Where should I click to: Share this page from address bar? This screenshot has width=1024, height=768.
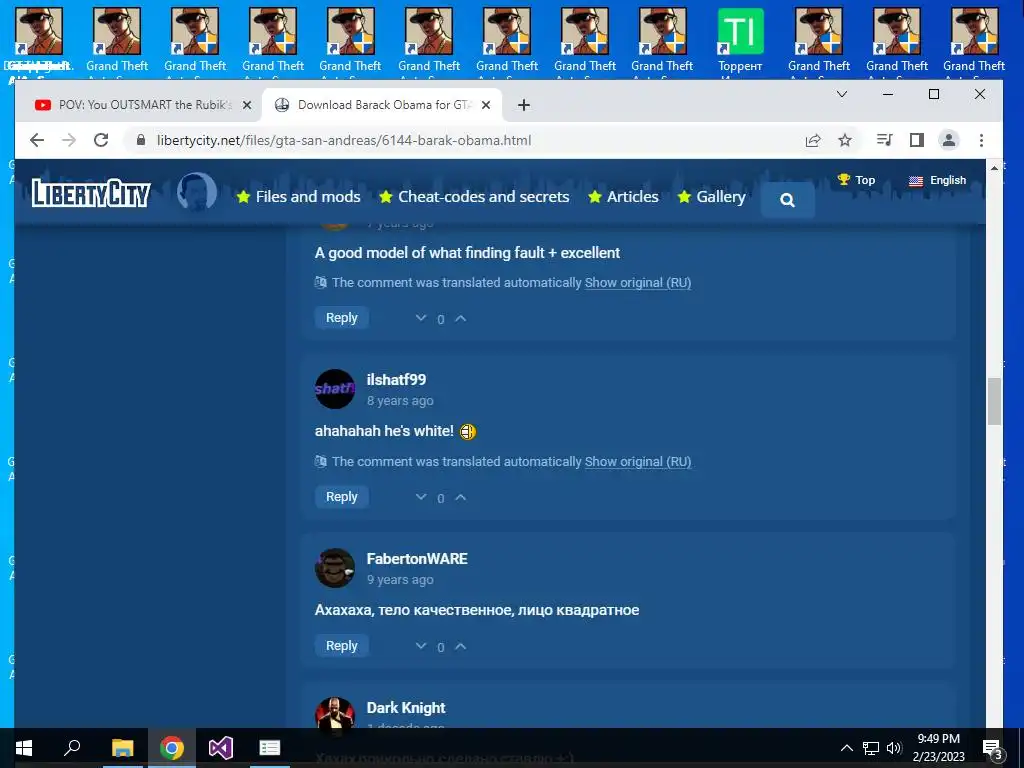coord(813,140)
